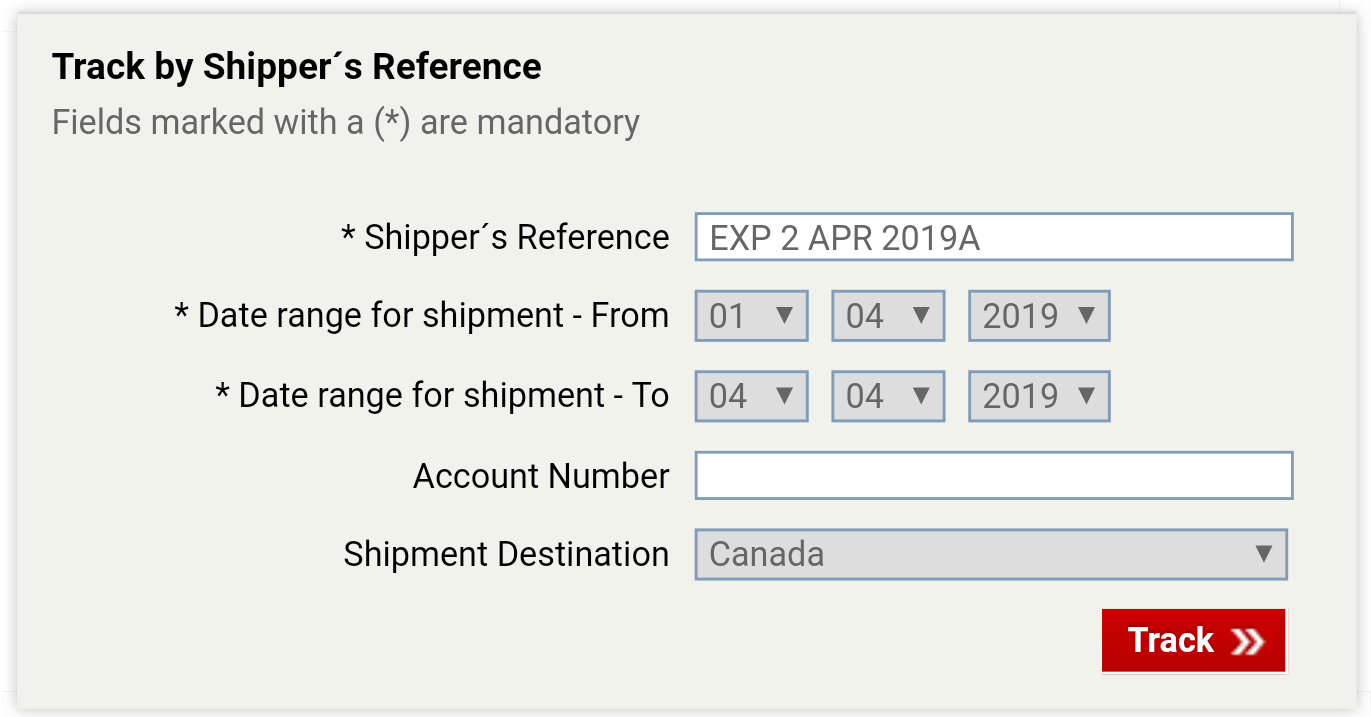Click the Shipment Destination label
Screen dimensions: 1371x717
coord(506,554)
